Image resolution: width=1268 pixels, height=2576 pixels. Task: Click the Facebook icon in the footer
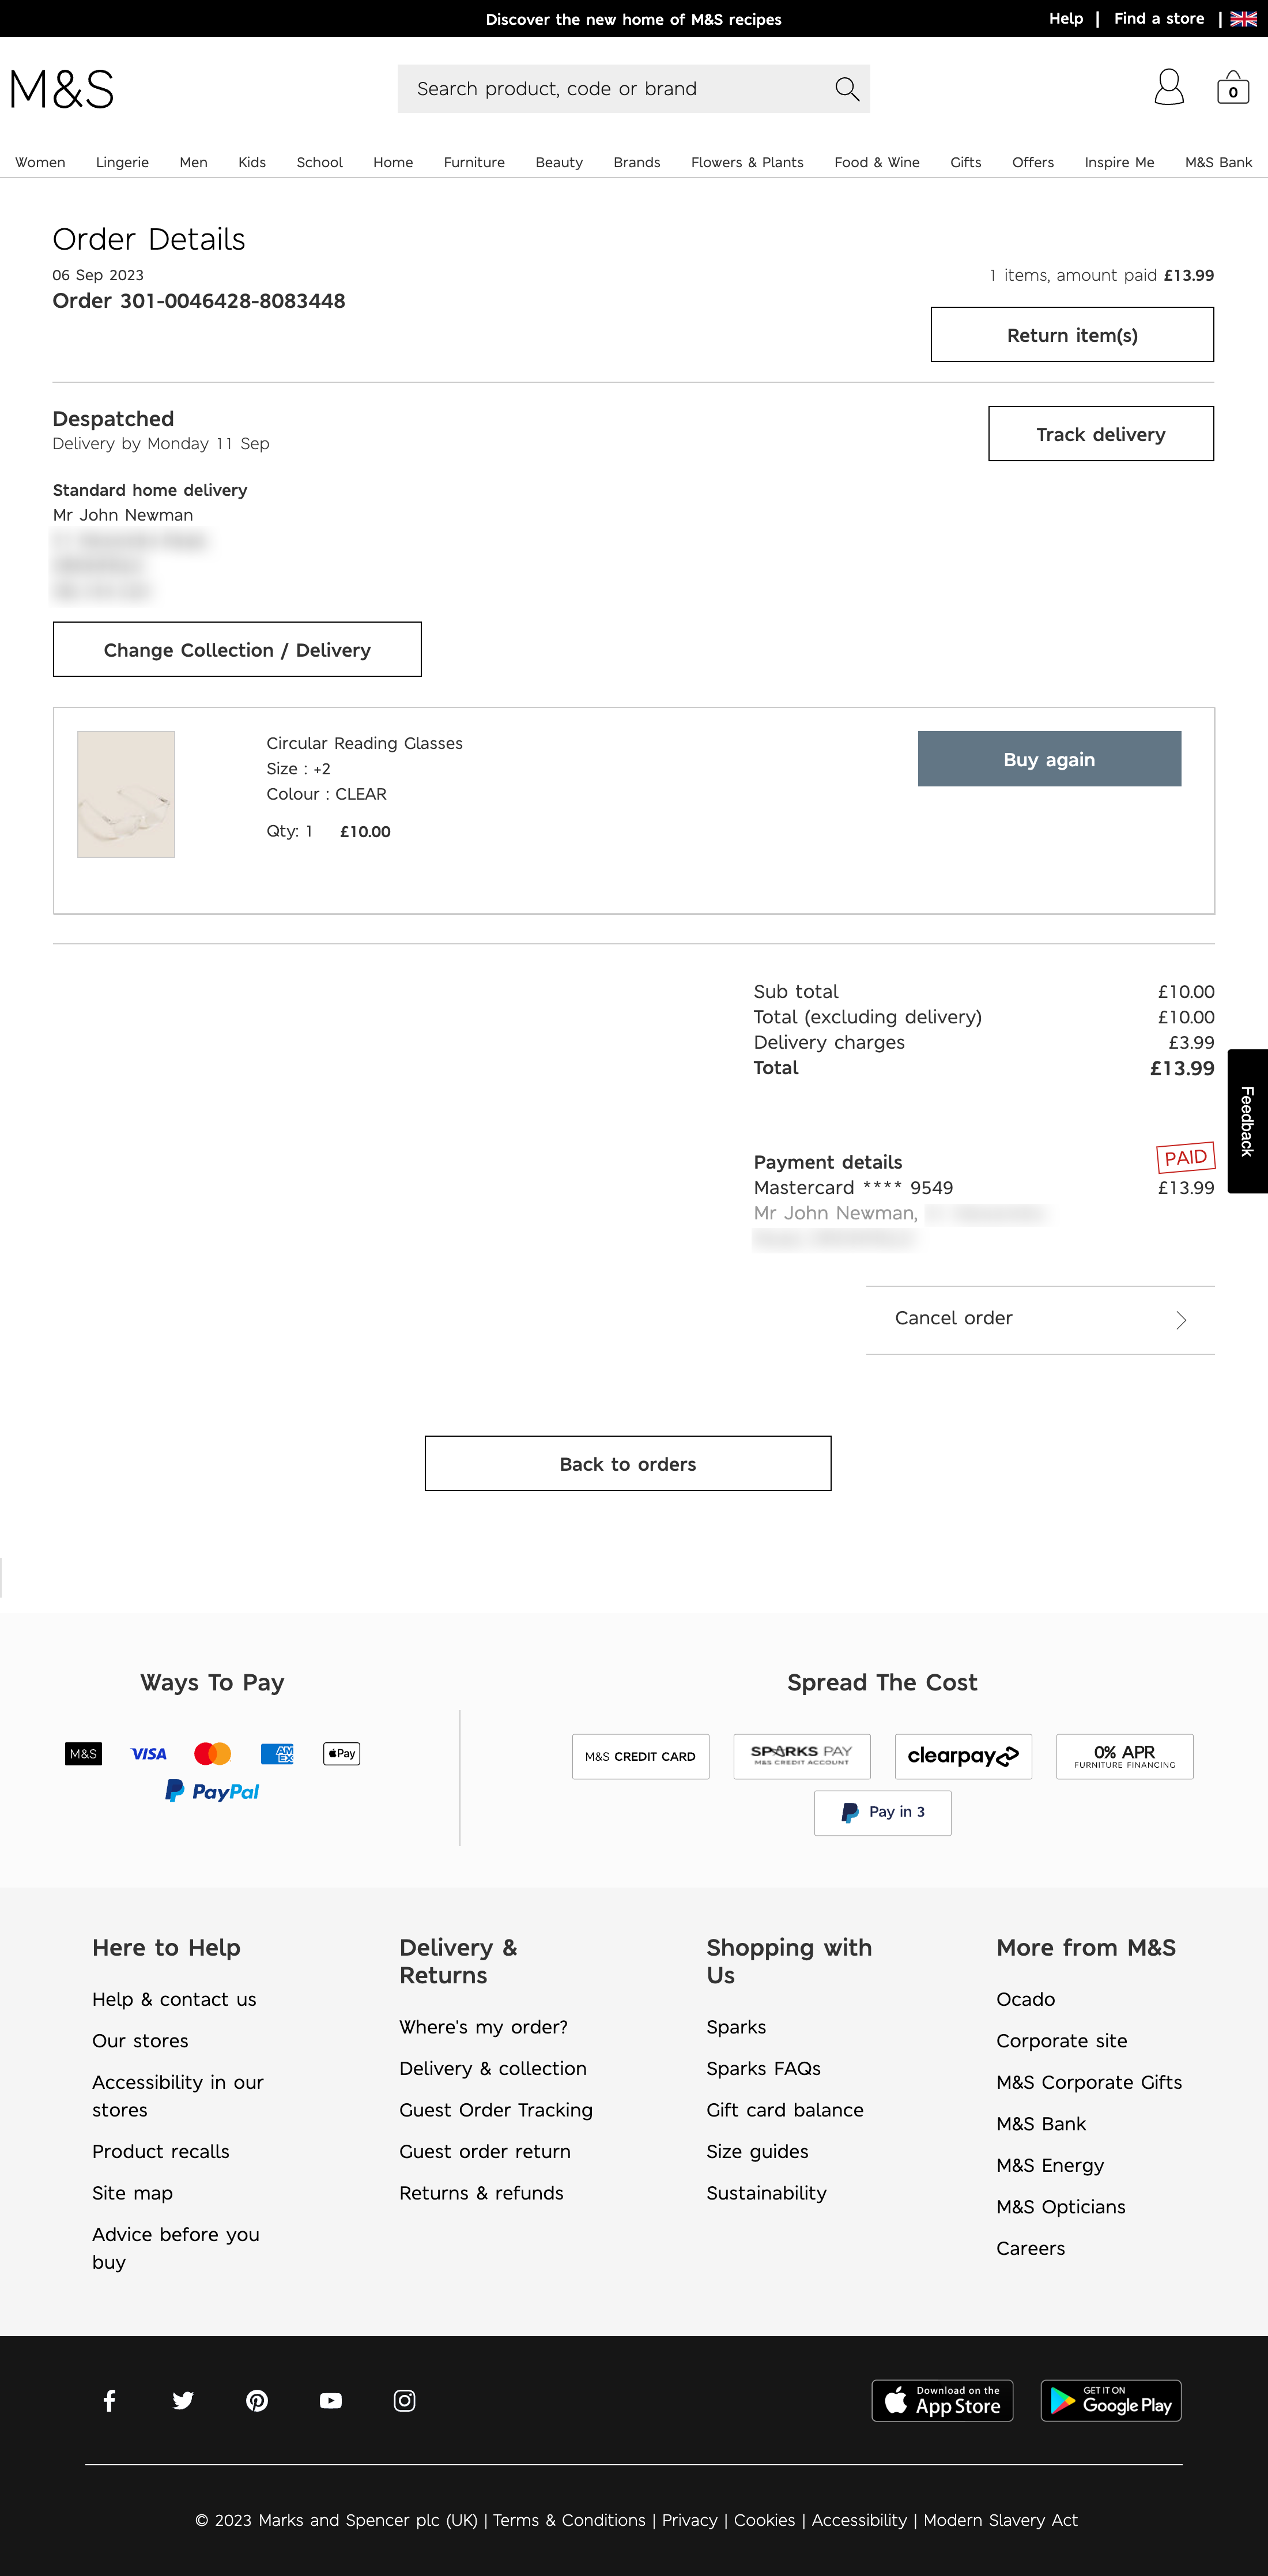coord(109,2400)
